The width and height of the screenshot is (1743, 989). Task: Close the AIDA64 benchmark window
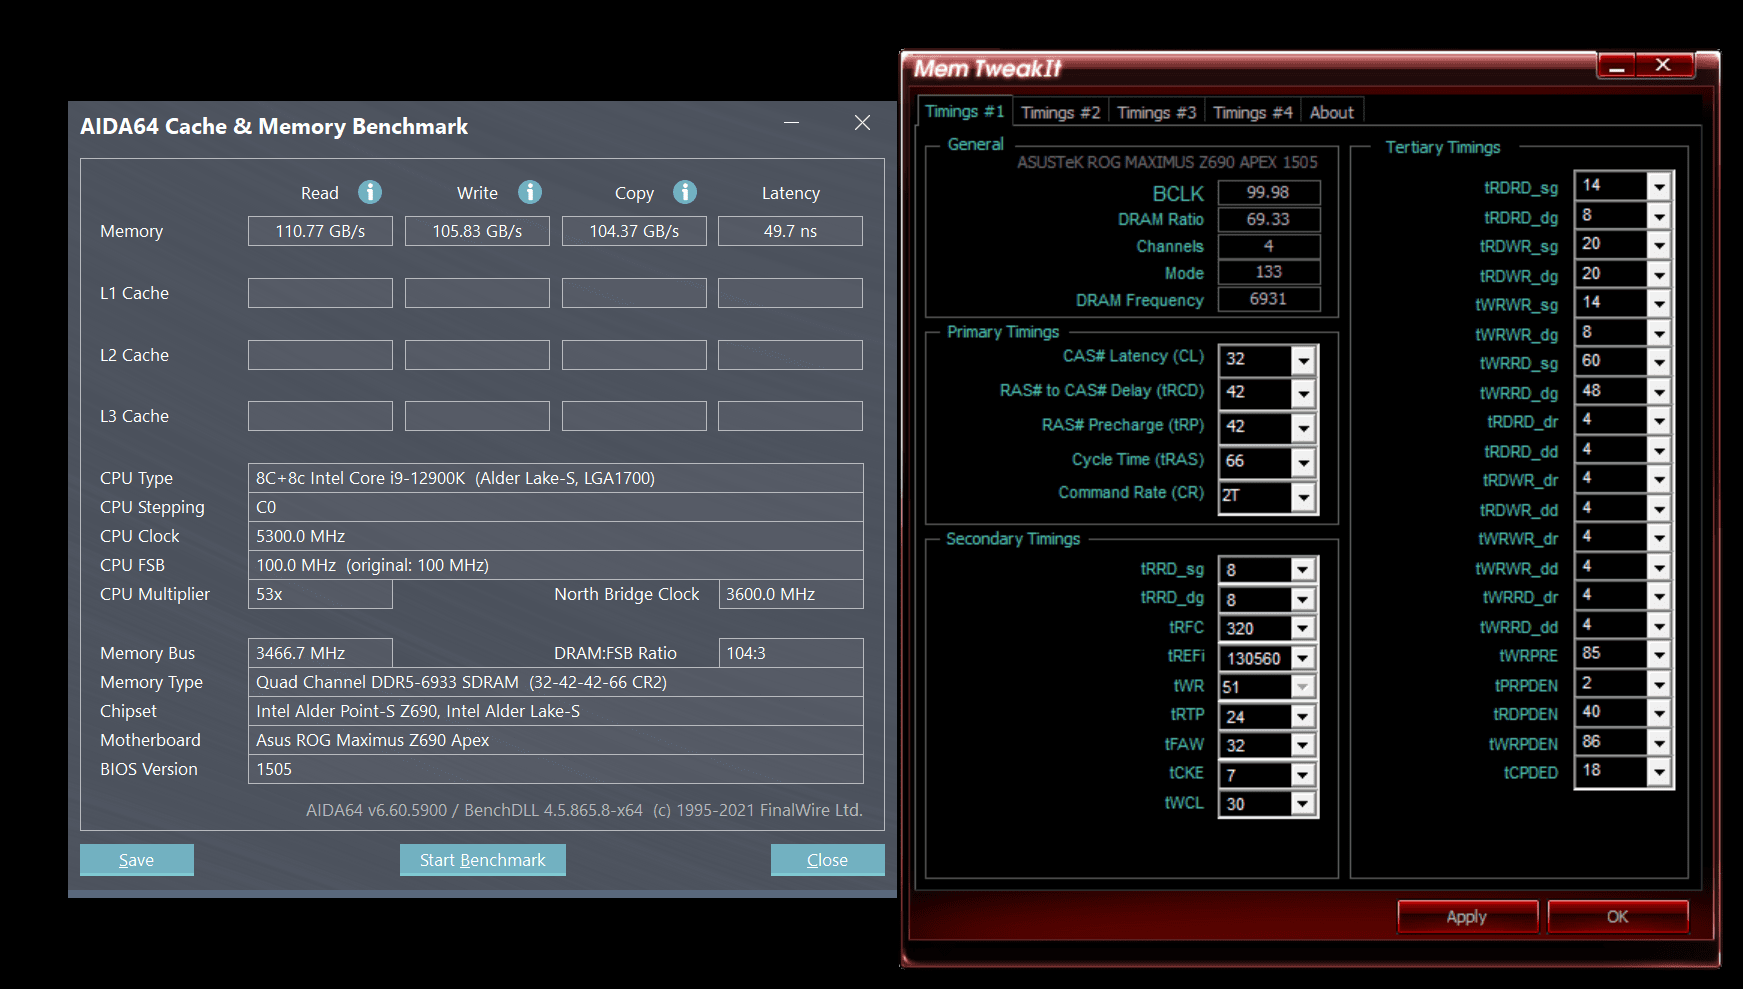click(862, 123)
